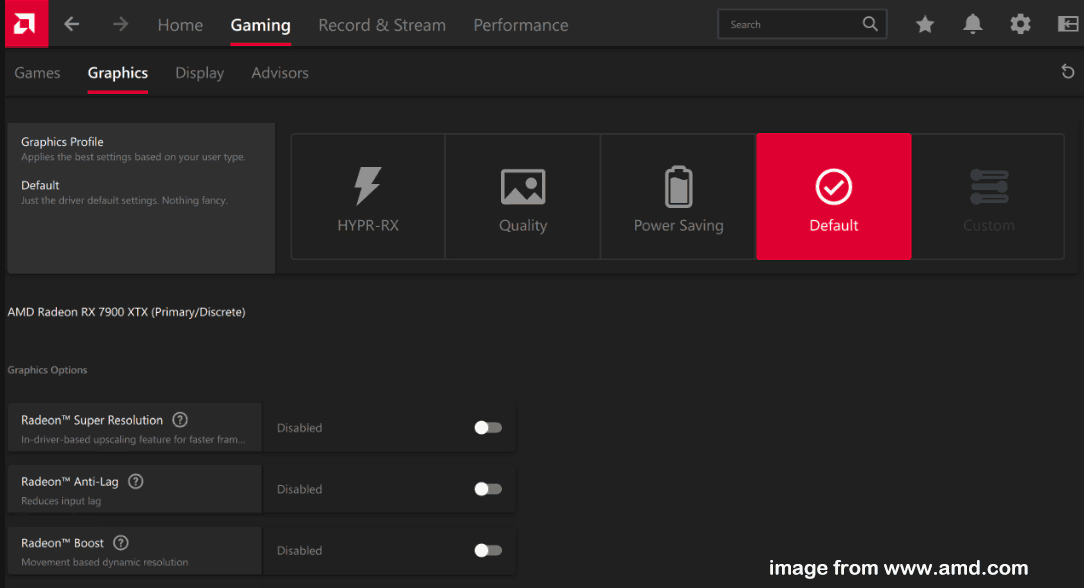The image size is (1084, 588).
Task: Turn on Radeon Boost
Action: [x=487, y=550]
